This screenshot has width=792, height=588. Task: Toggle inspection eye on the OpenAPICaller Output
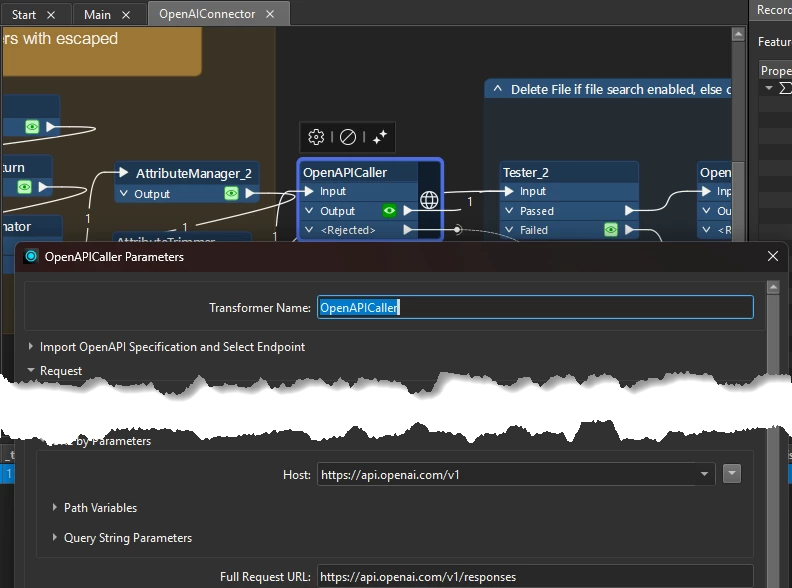point(389,211)
